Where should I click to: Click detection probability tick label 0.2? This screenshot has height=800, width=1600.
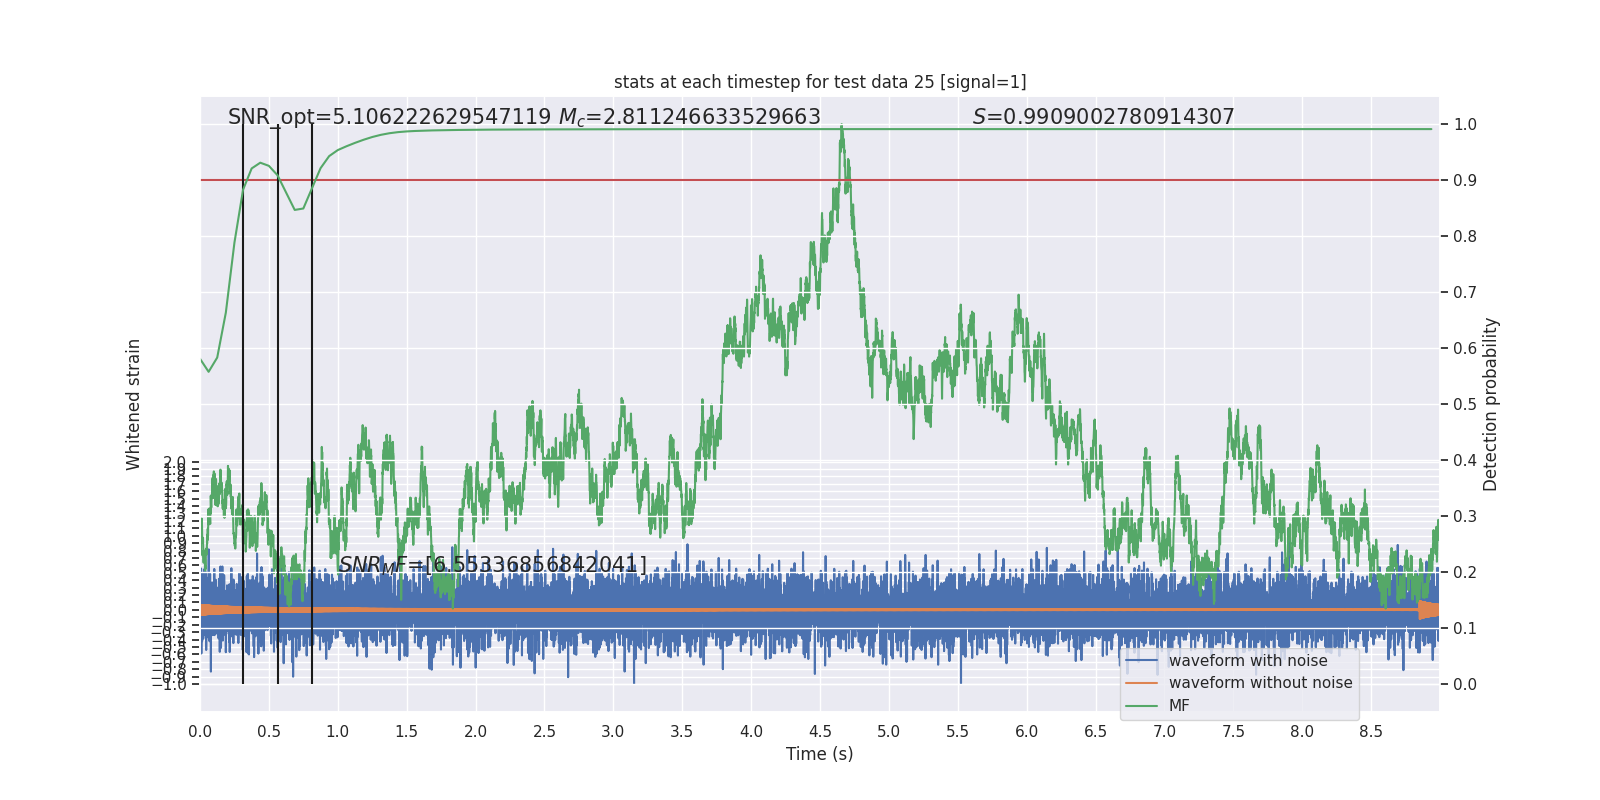(x=1465, y=573)
